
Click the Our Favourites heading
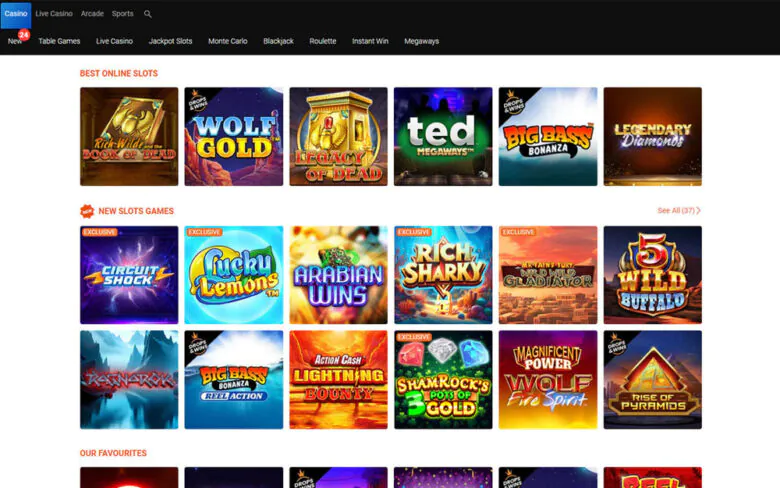pyautogui.click(x=113, y=453)
